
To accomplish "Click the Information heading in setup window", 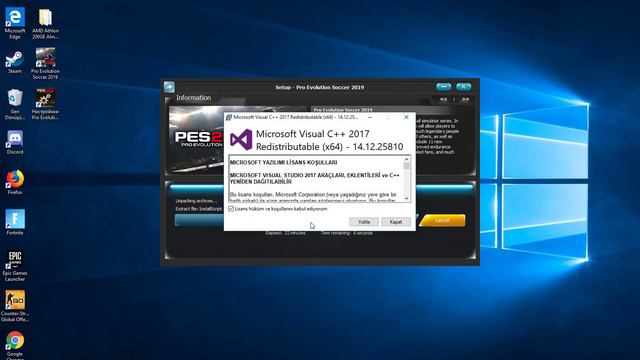I will click(193, 98).
